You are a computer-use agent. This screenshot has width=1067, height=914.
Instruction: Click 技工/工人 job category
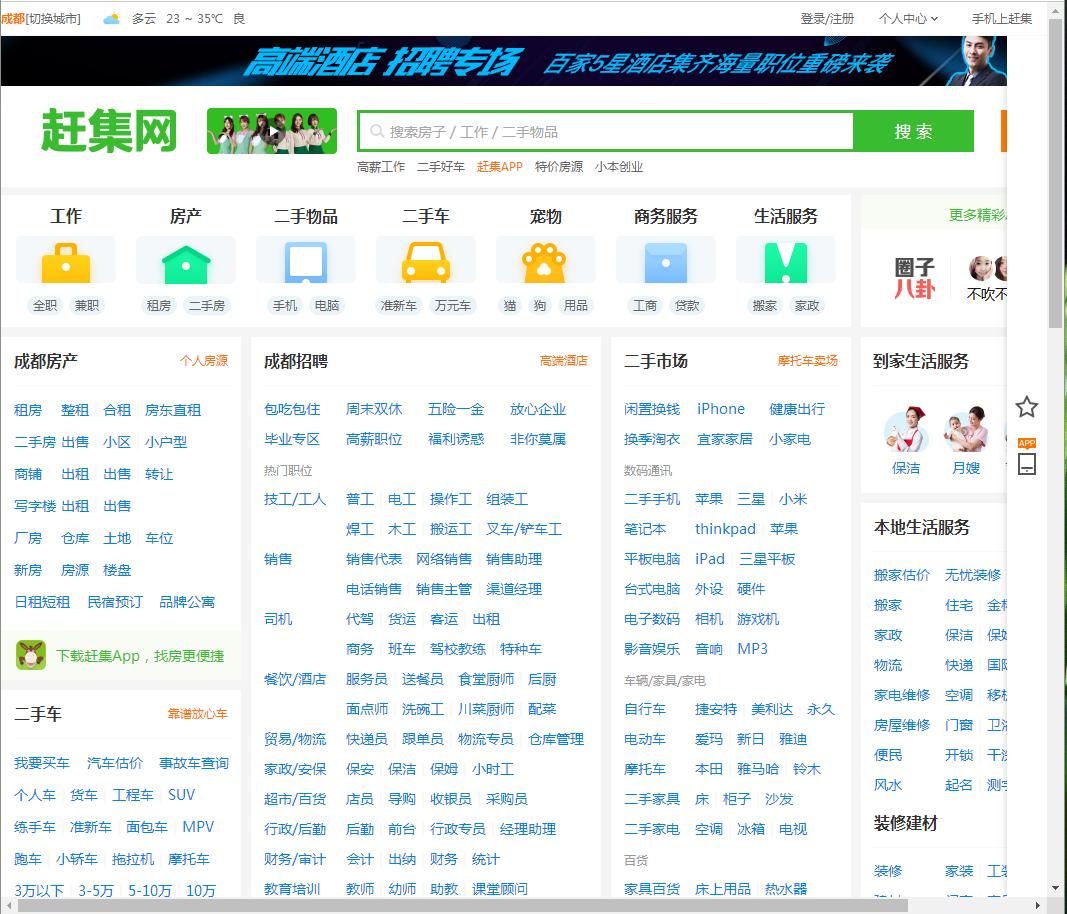coord(295,500)
